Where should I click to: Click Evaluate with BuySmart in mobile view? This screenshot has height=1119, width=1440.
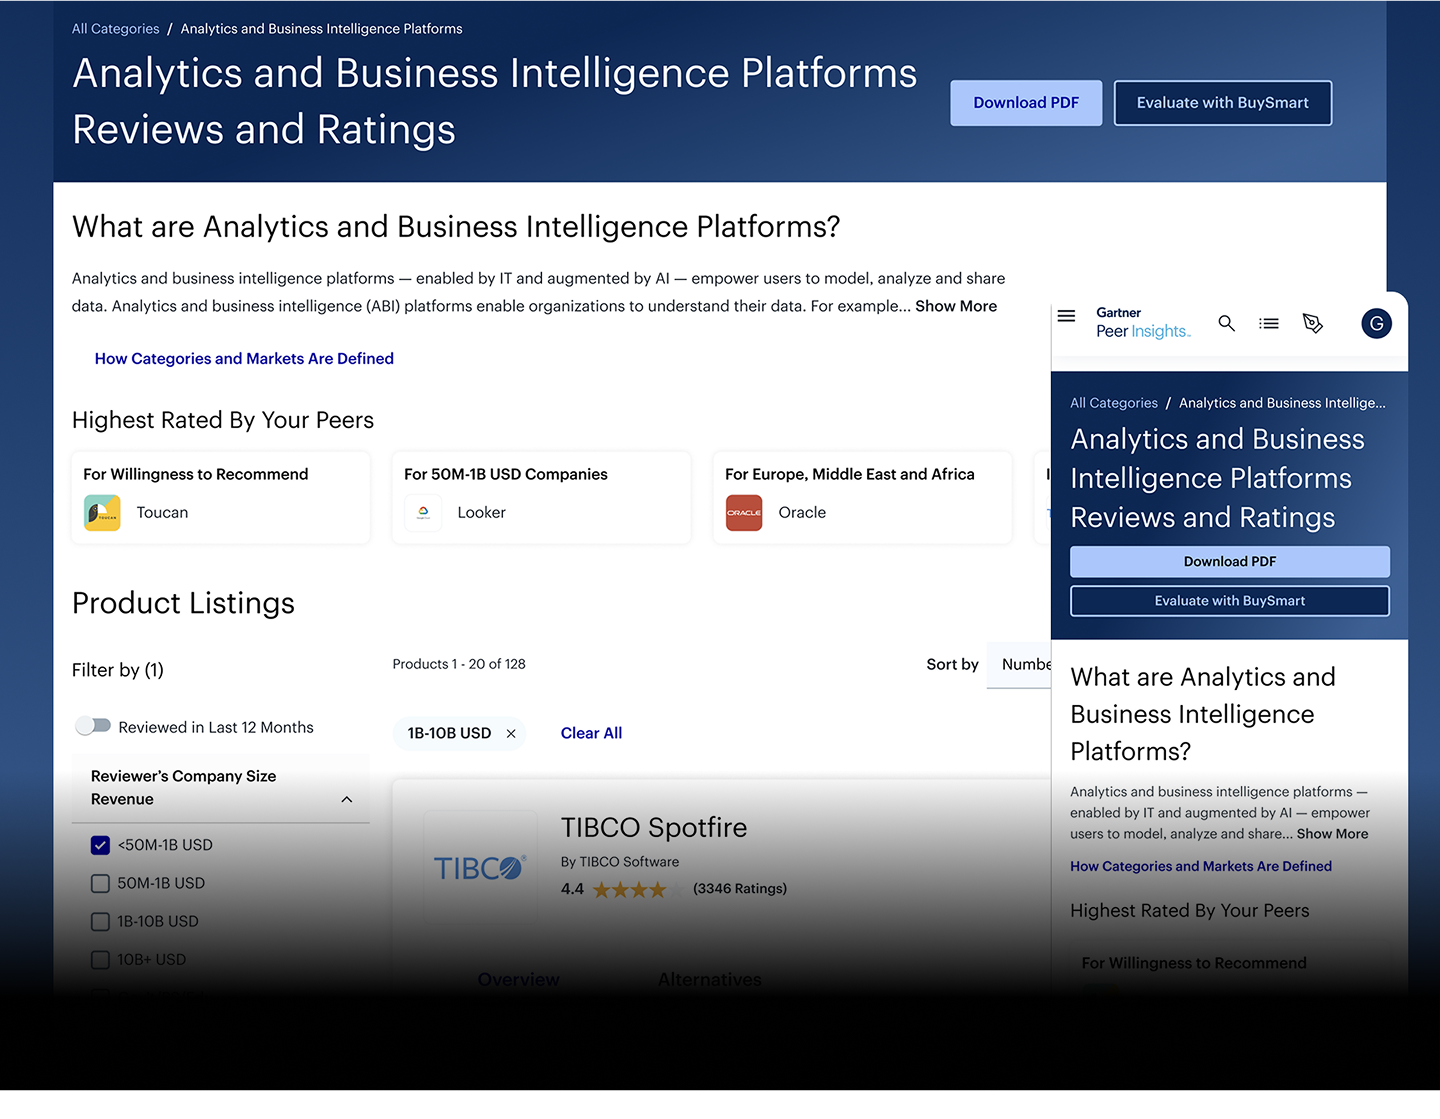click(x=1230, y=601)
